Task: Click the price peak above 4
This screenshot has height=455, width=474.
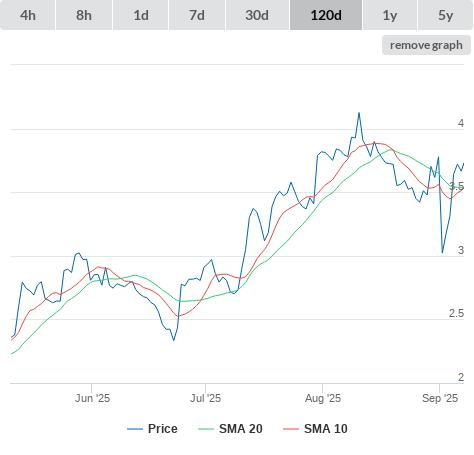Action: click(x=359, y=113)
